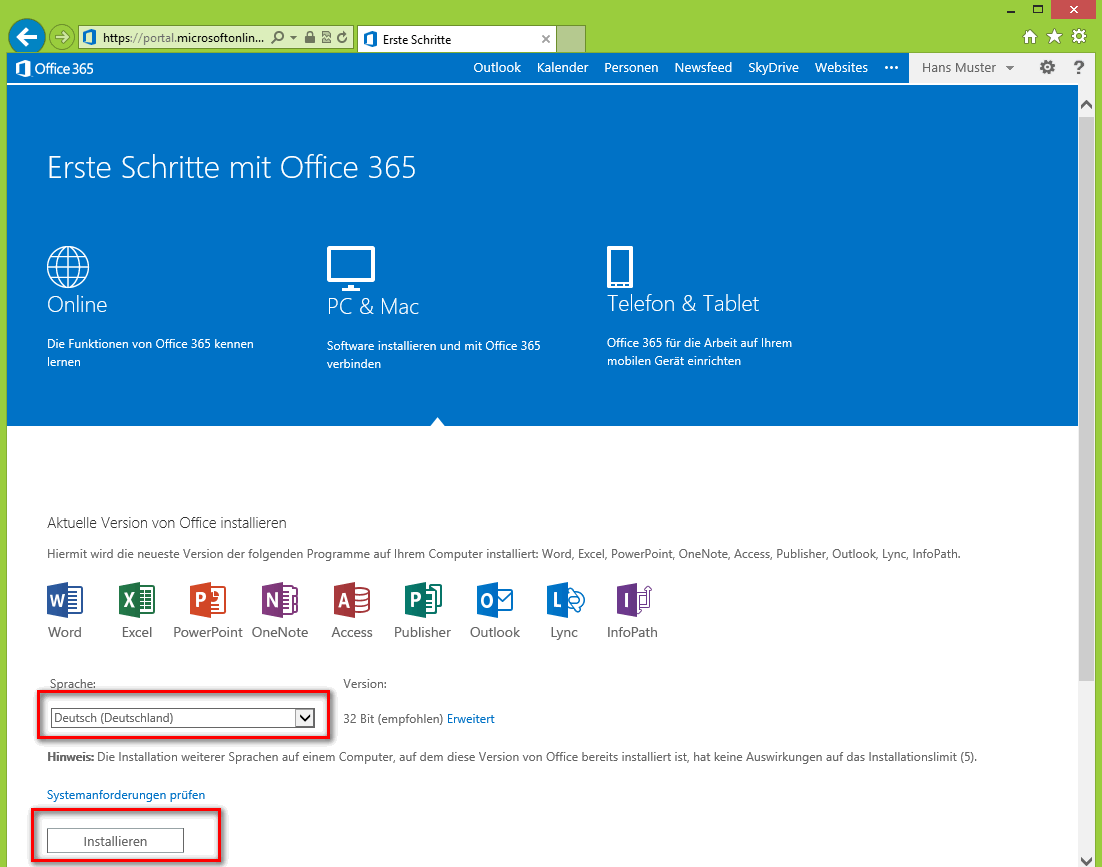Click the OneNote application icon
Viewport: 1102px width, 867px height.
[280, 601]
